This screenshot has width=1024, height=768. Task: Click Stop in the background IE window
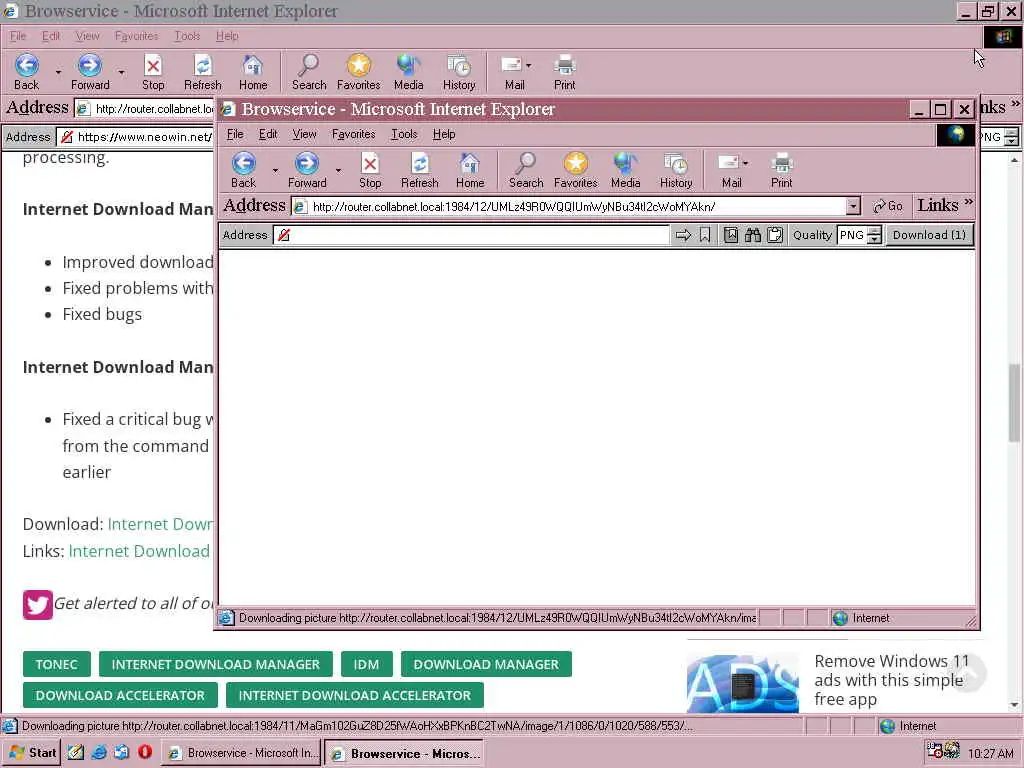153,72
